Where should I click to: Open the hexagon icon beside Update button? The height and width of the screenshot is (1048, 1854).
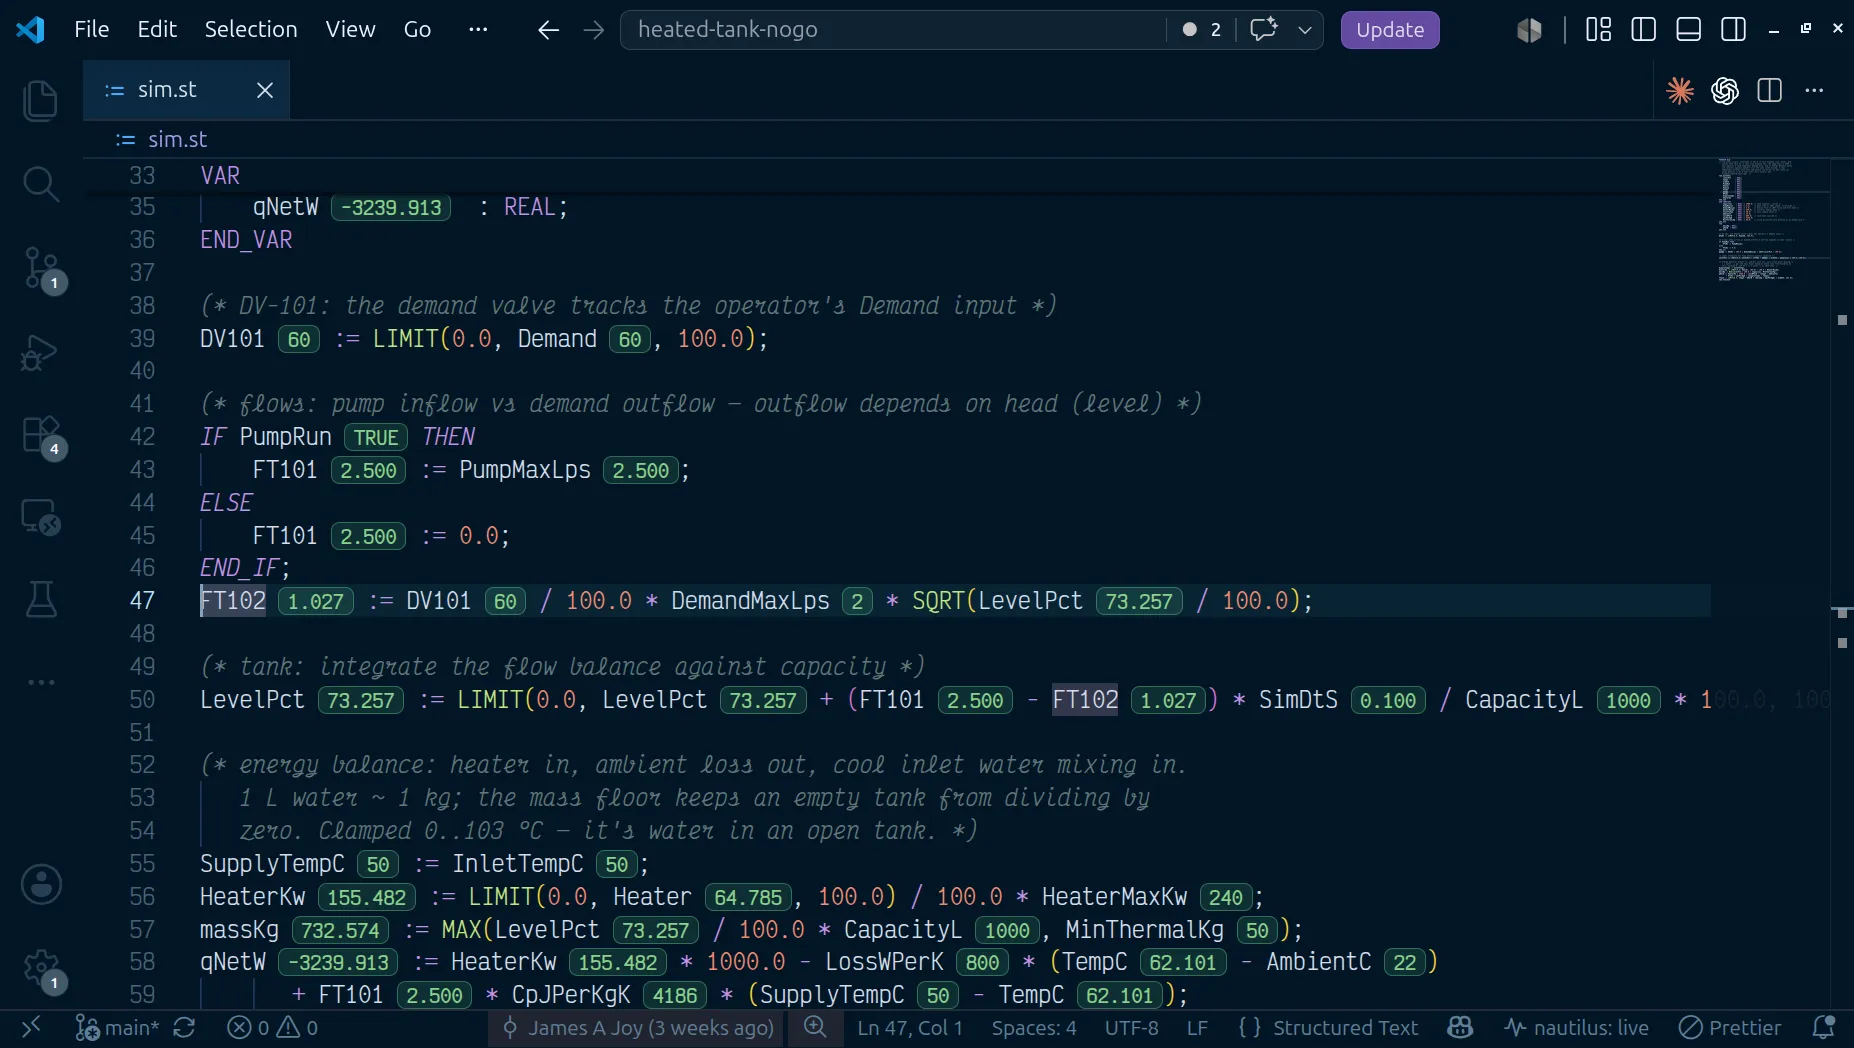tap(1529, 30)
